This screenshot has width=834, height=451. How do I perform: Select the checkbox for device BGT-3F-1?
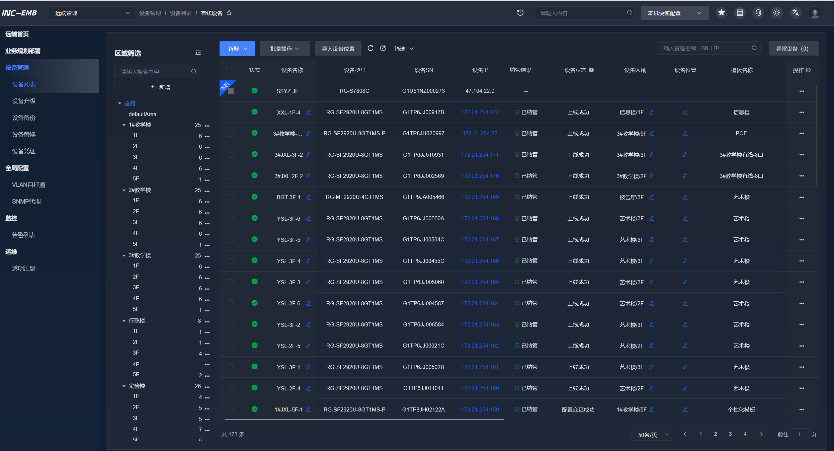(x=231, y=197)
